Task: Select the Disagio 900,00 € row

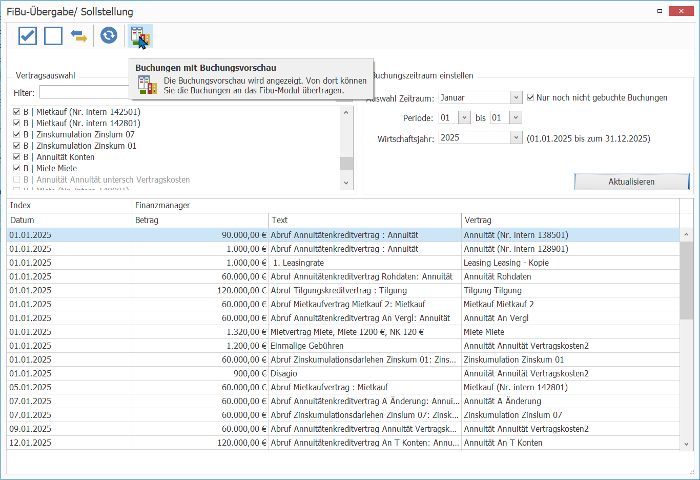Action: pyautogui.click(x=343, y=373)
